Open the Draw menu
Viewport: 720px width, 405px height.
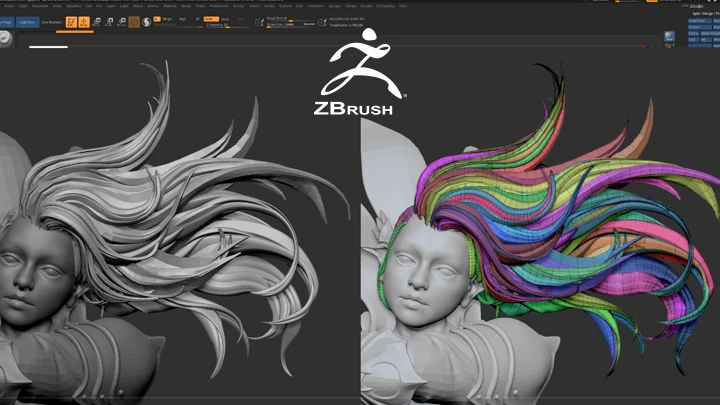coord(57,6)
